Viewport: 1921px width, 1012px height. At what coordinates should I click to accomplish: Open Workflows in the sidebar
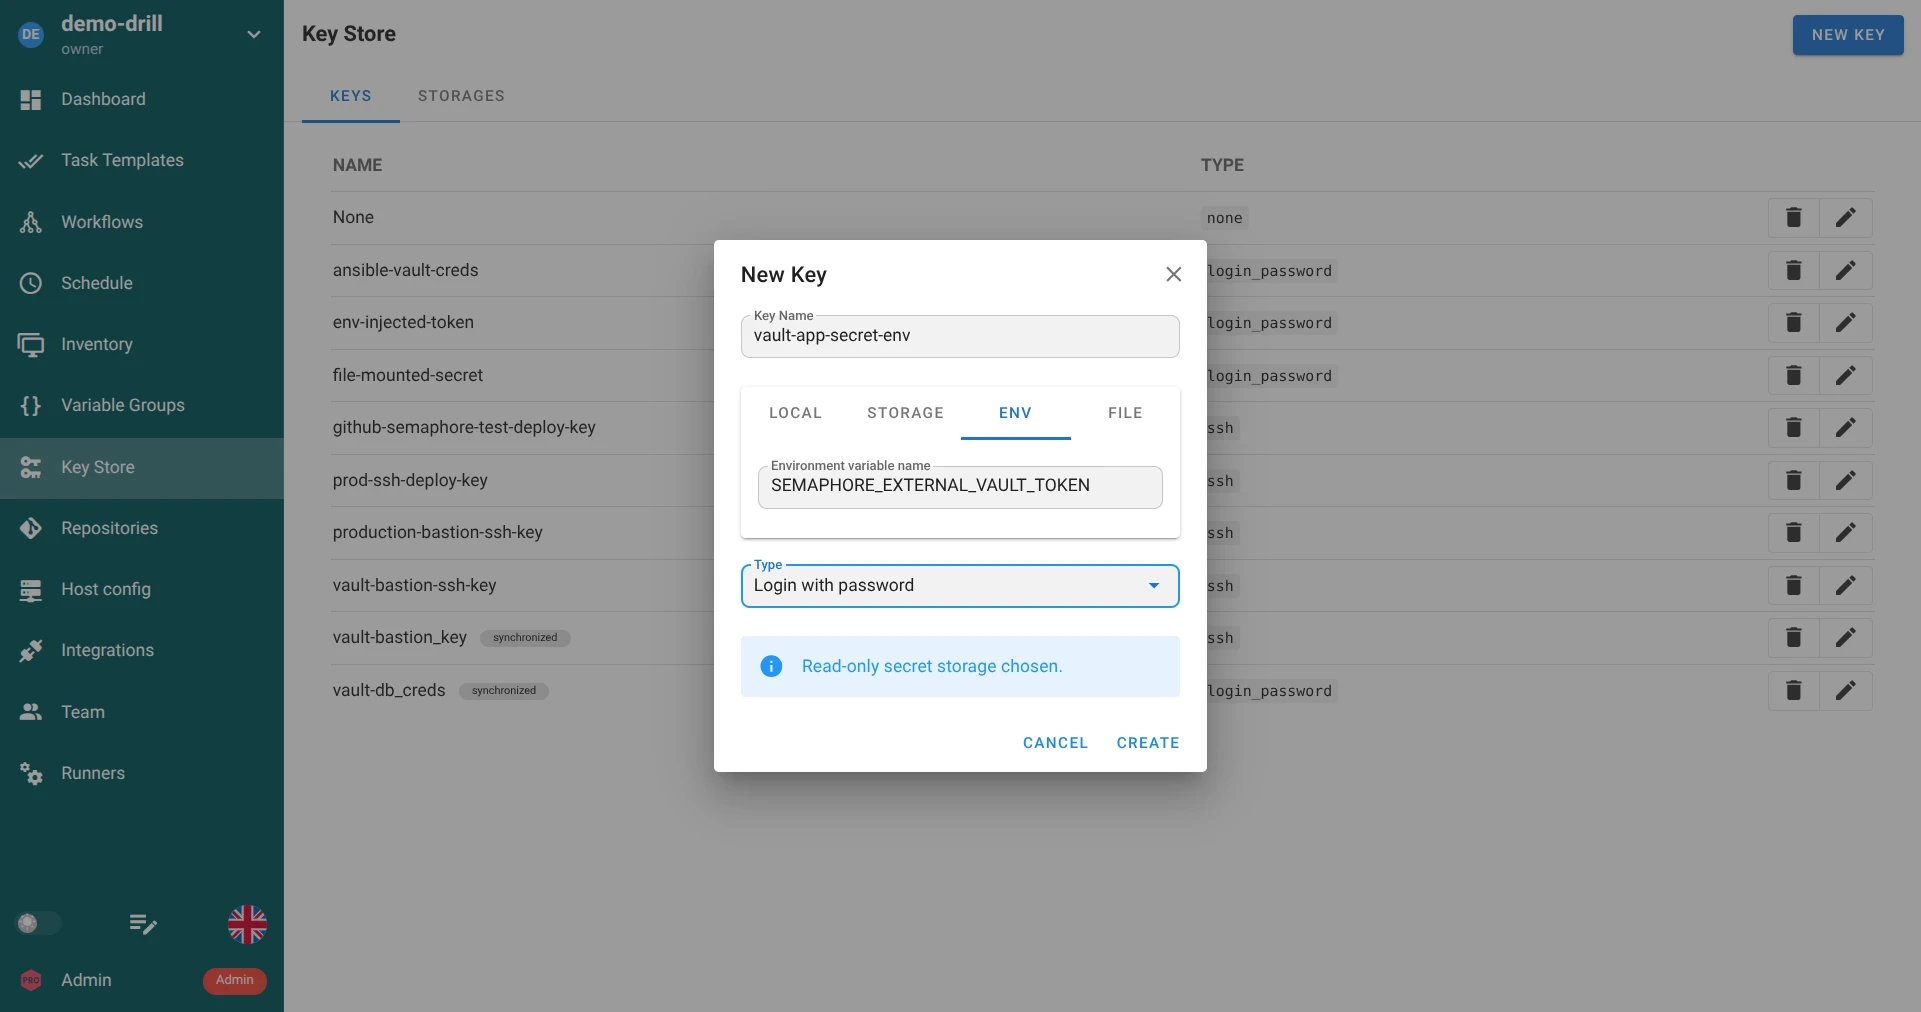(x=142, y=222)
